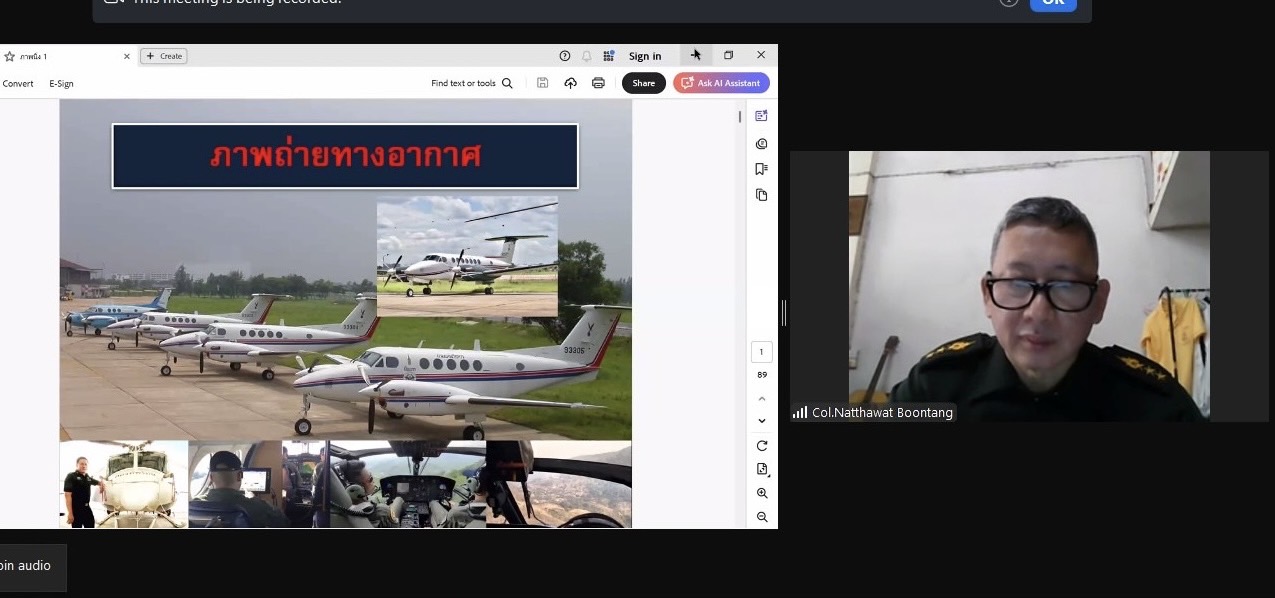Open the Adobe apps grid icon
The image size is (1275, 598).
pyautogui.click(x=608, y=56)
